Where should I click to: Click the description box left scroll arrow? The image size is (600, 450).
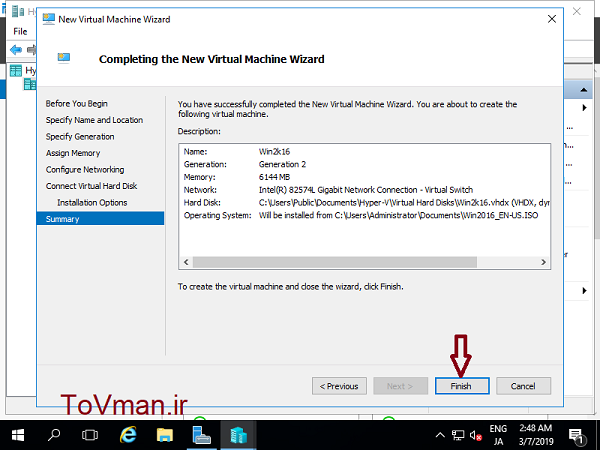click(186, 262)
